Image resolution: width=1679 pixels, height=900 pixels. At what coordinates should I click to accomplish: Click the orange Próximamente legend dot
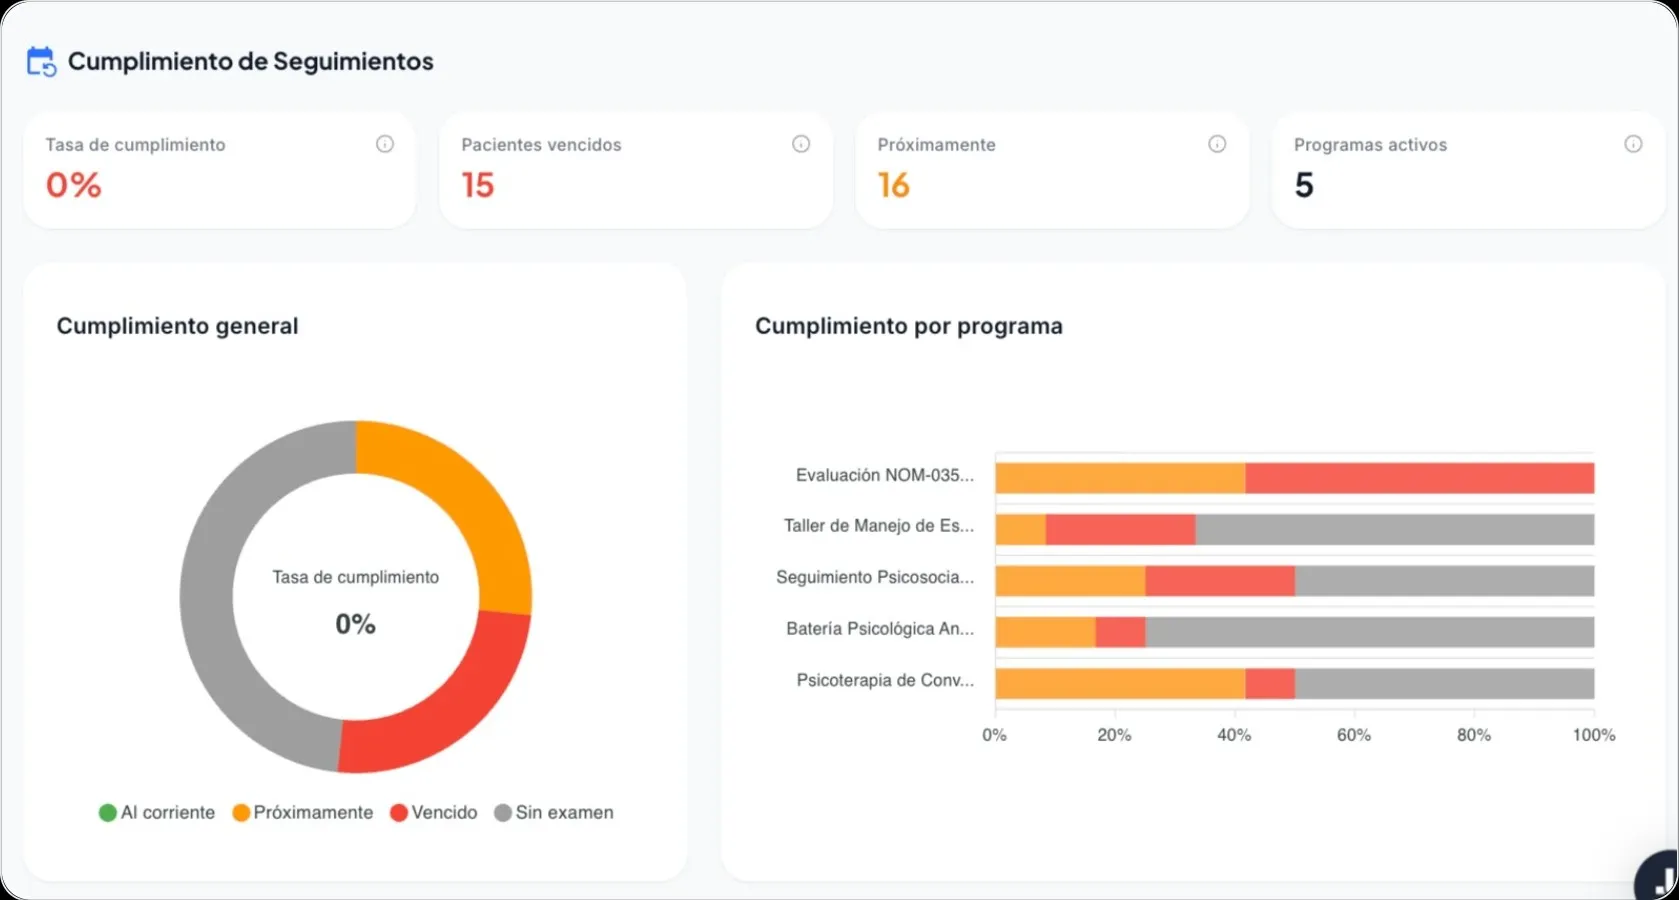coord(240,812)
